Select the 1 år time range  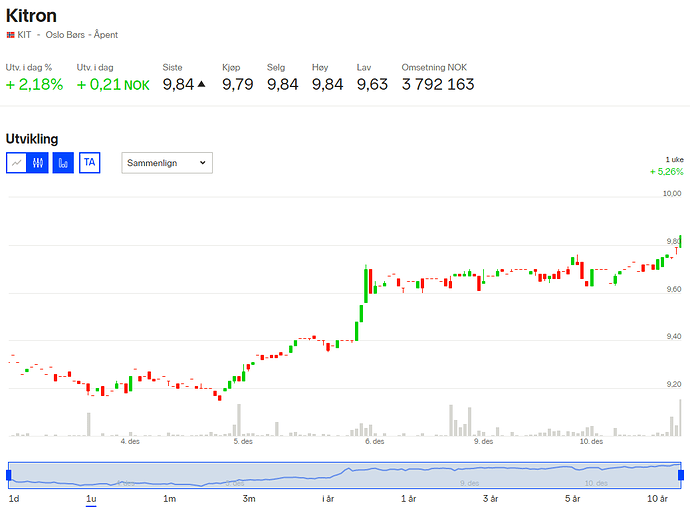click(x=408, y=499)
